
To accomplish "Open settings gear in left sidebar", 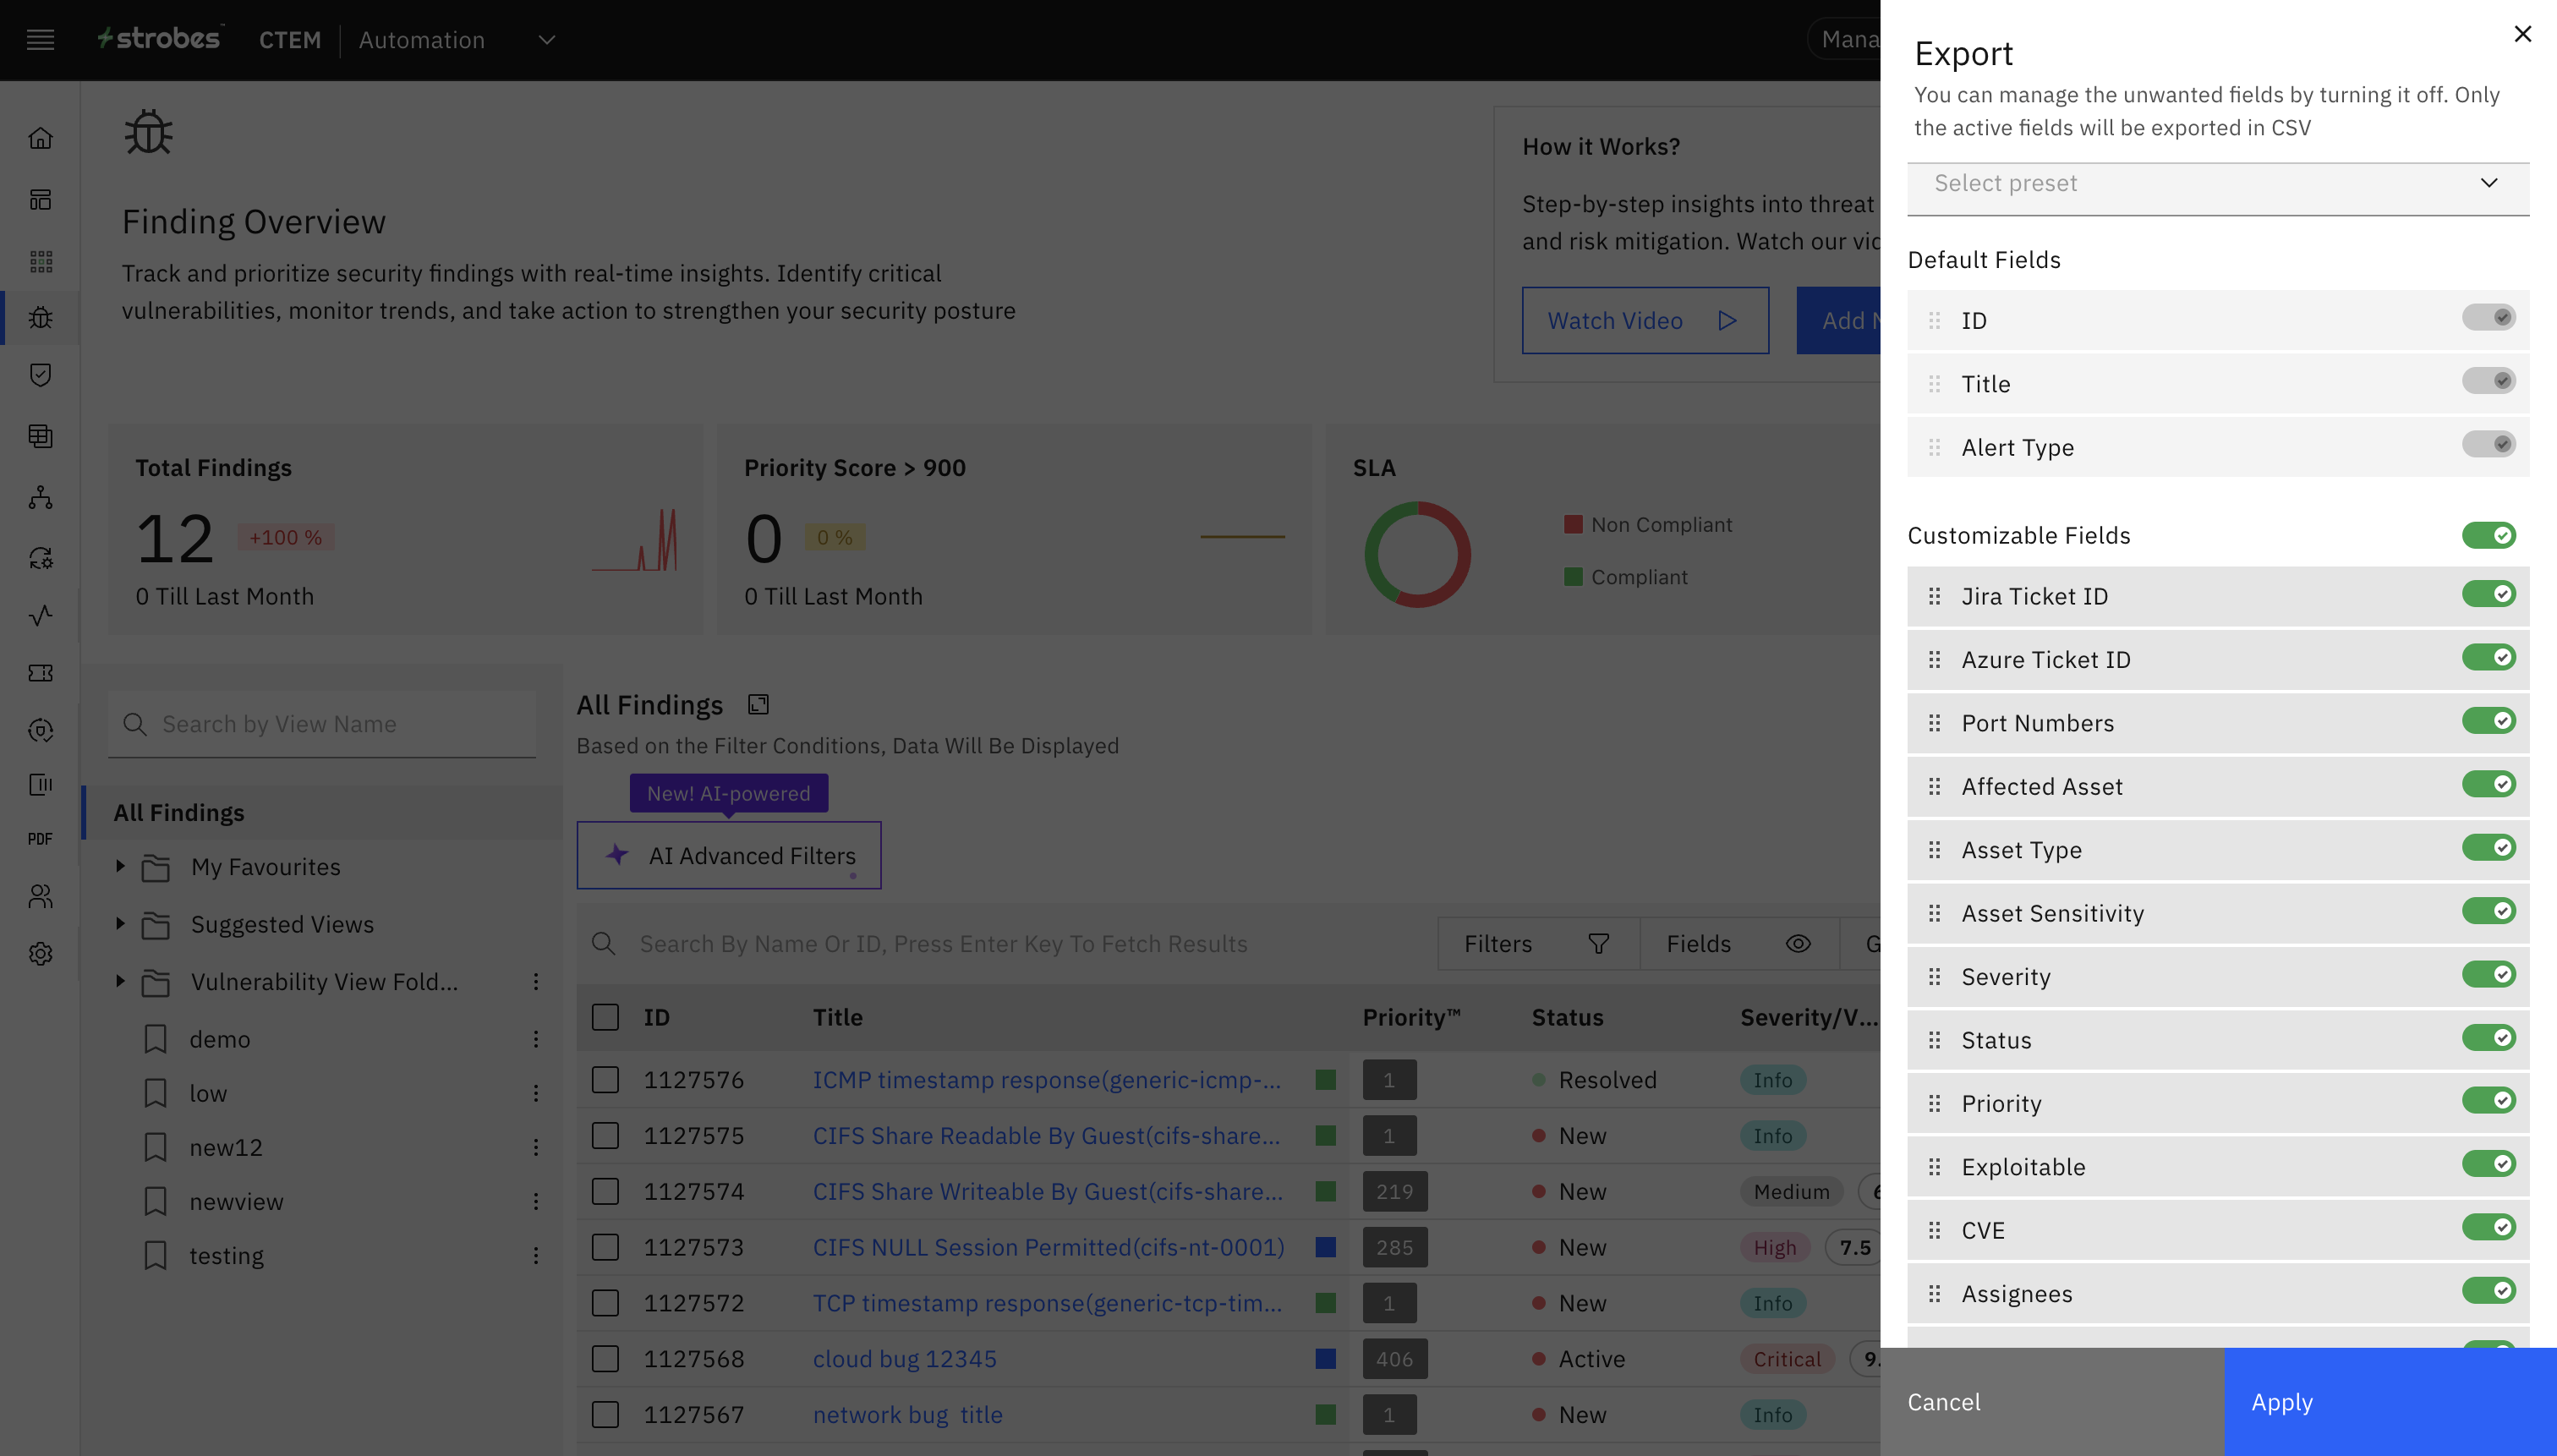I will [40, 954].
